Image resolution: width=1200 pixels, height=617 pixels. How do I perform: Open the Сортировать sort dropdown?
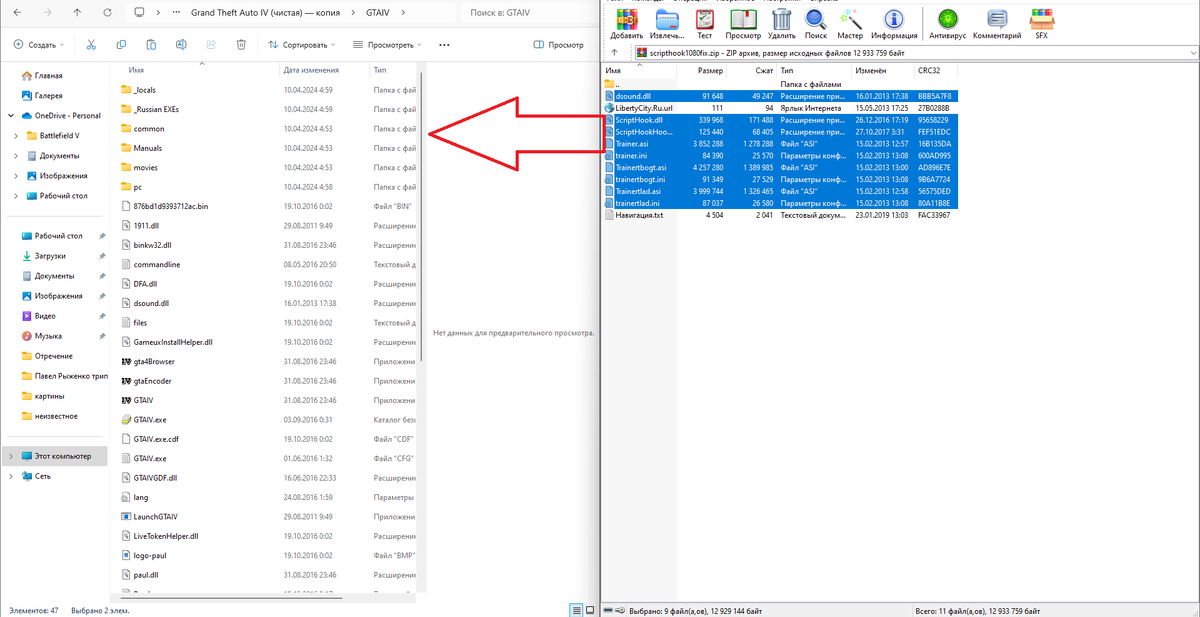click(303, 45)
